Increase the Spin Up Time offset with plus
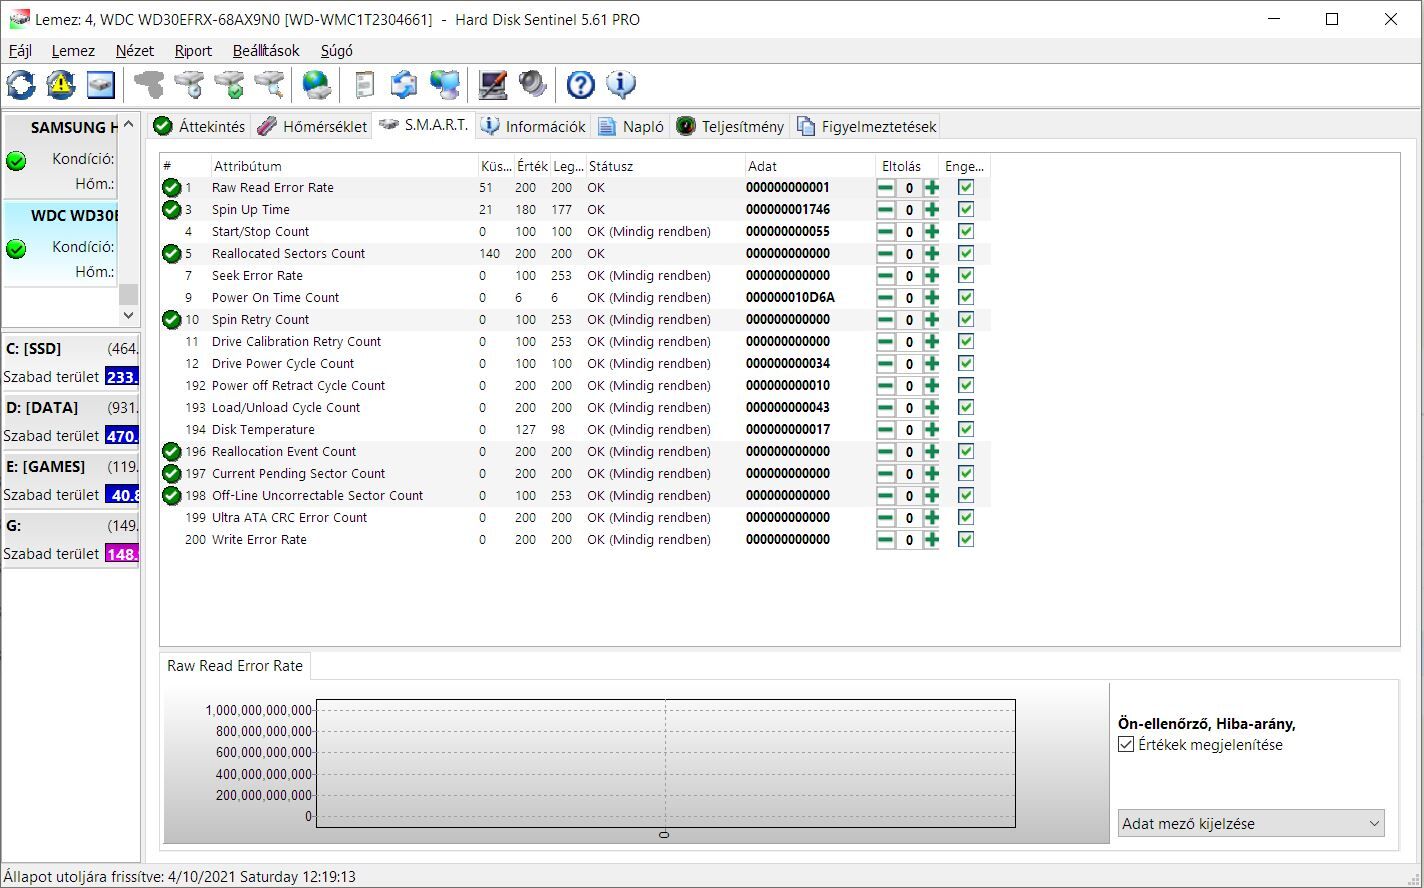Image resolution: width=1424 pixels, height=888 pixels. point(931,210)
